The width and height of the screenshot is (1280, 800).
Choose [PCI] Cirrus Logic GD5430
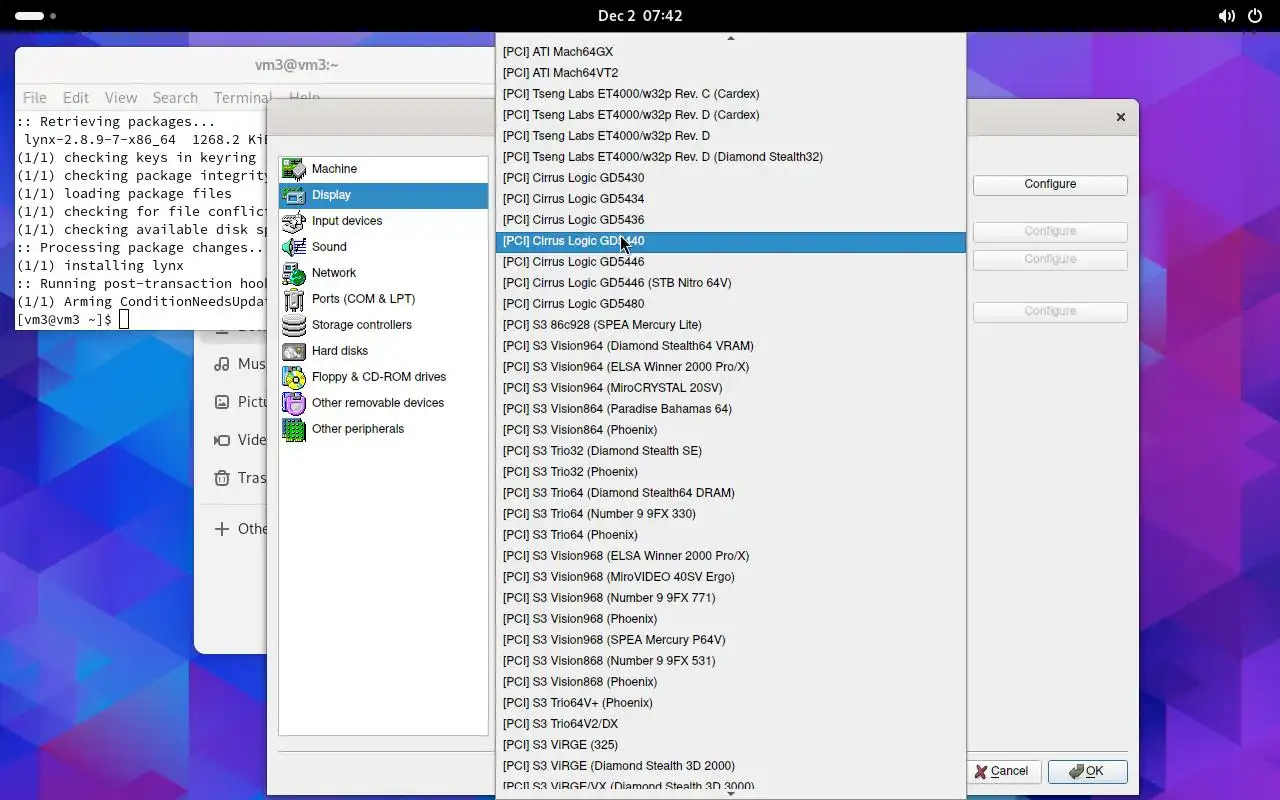point(731,178)
